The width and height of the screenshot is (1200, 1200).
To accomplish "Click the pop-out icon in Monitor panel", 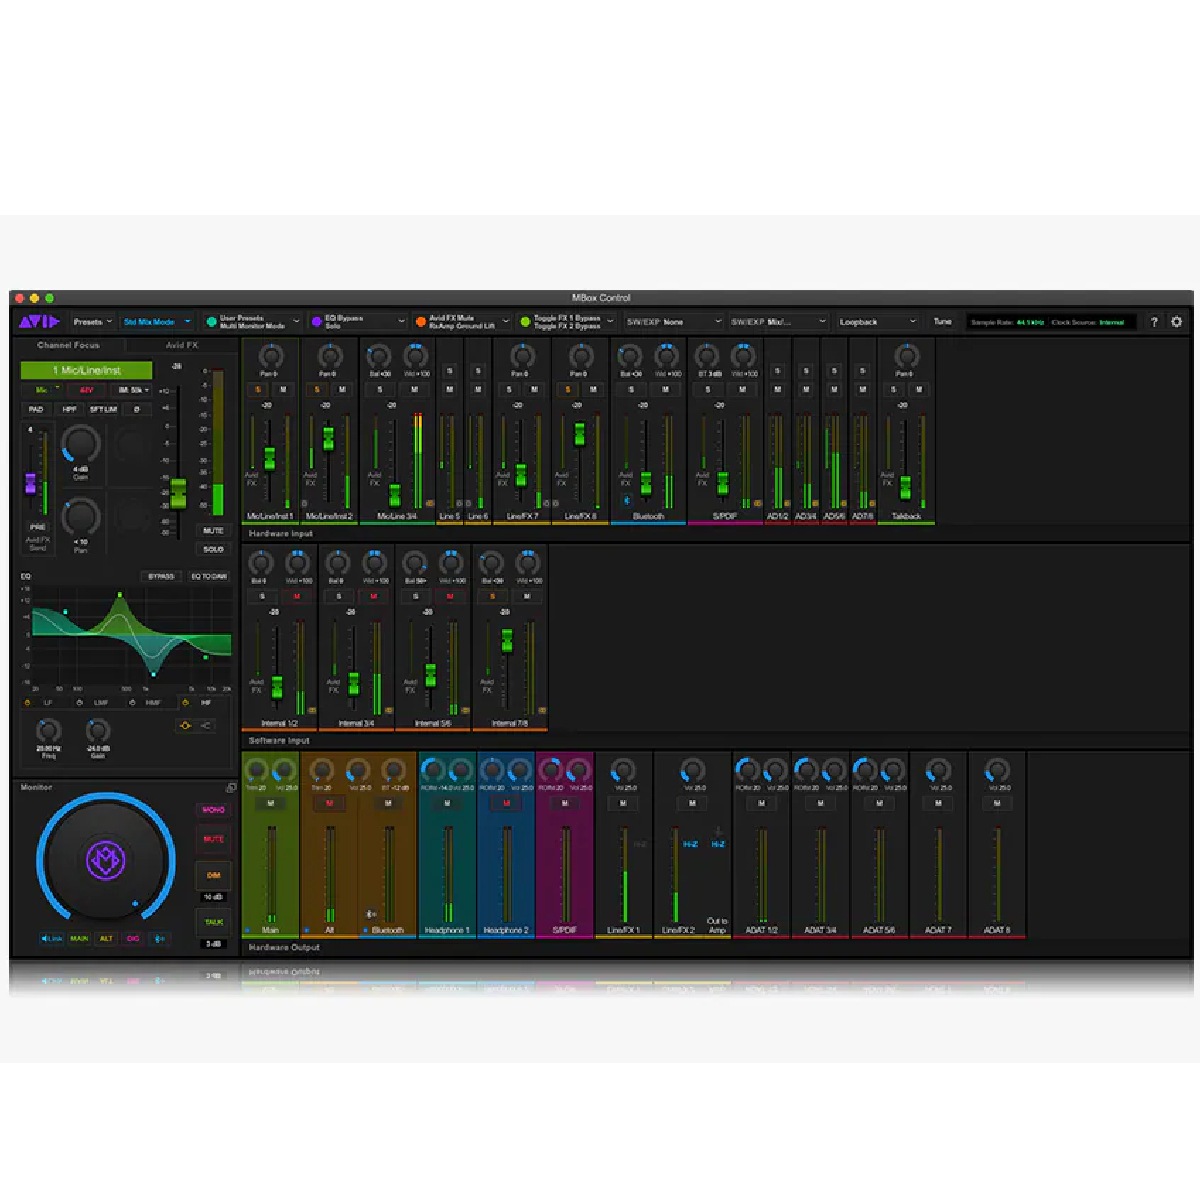I will click(x=231, y=788).
